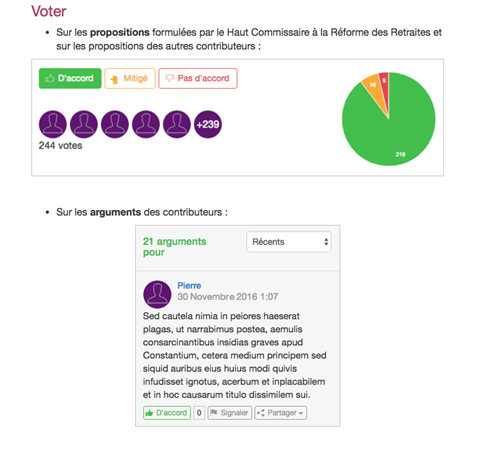Viewport: 480px width, 457px height.
Task: Click the second voter avatar icon
Action: (84, 124)
